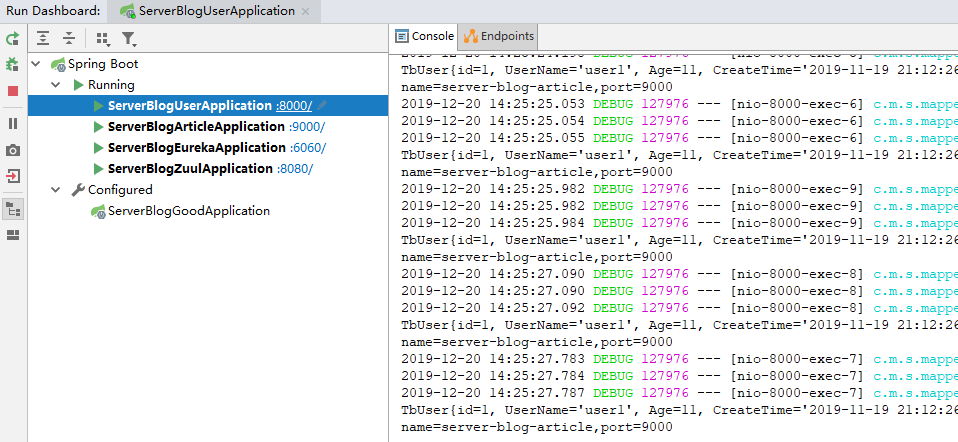
Task: Close the ServerBlogUserApplication dashboard tab
Action: tap(305, 11)
